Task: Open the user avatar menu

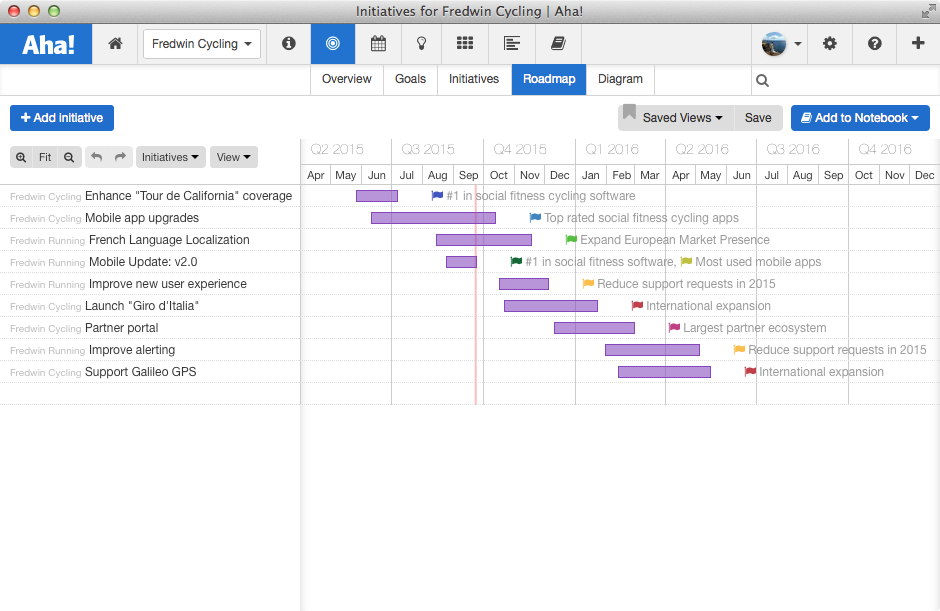Action: click(x=781, y=44)
